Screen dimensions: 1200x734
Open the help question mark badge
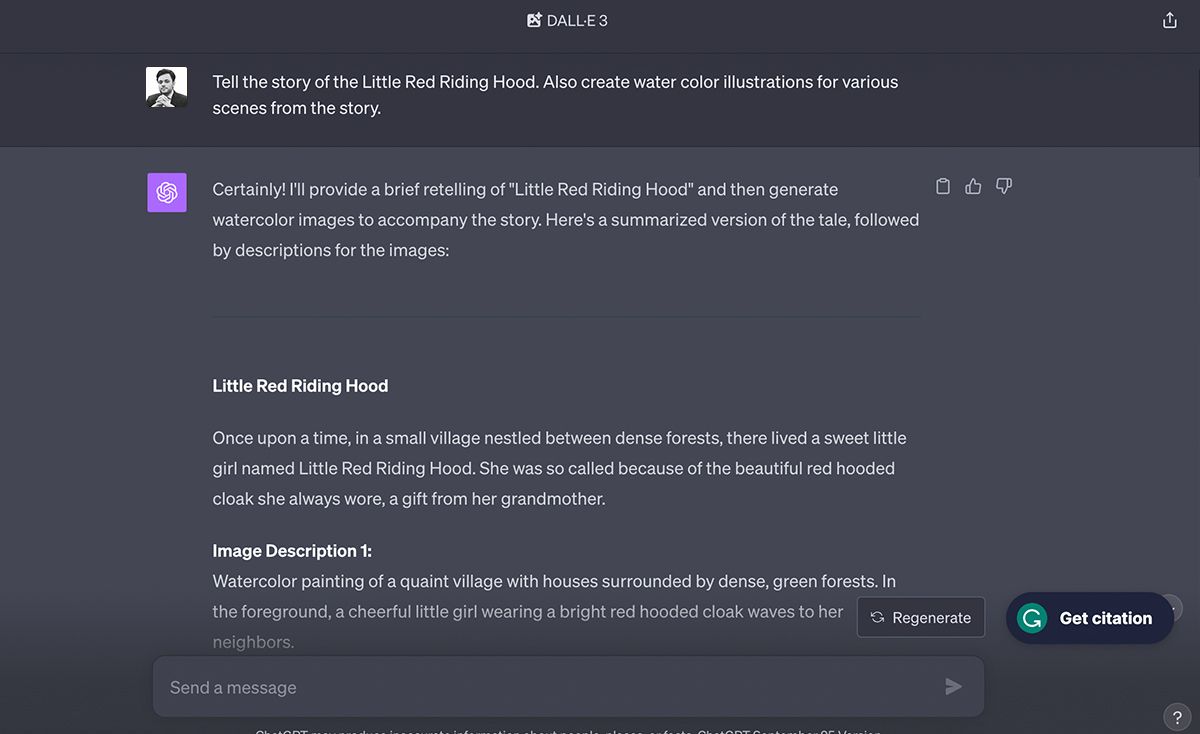click(x=1177, y=716)
